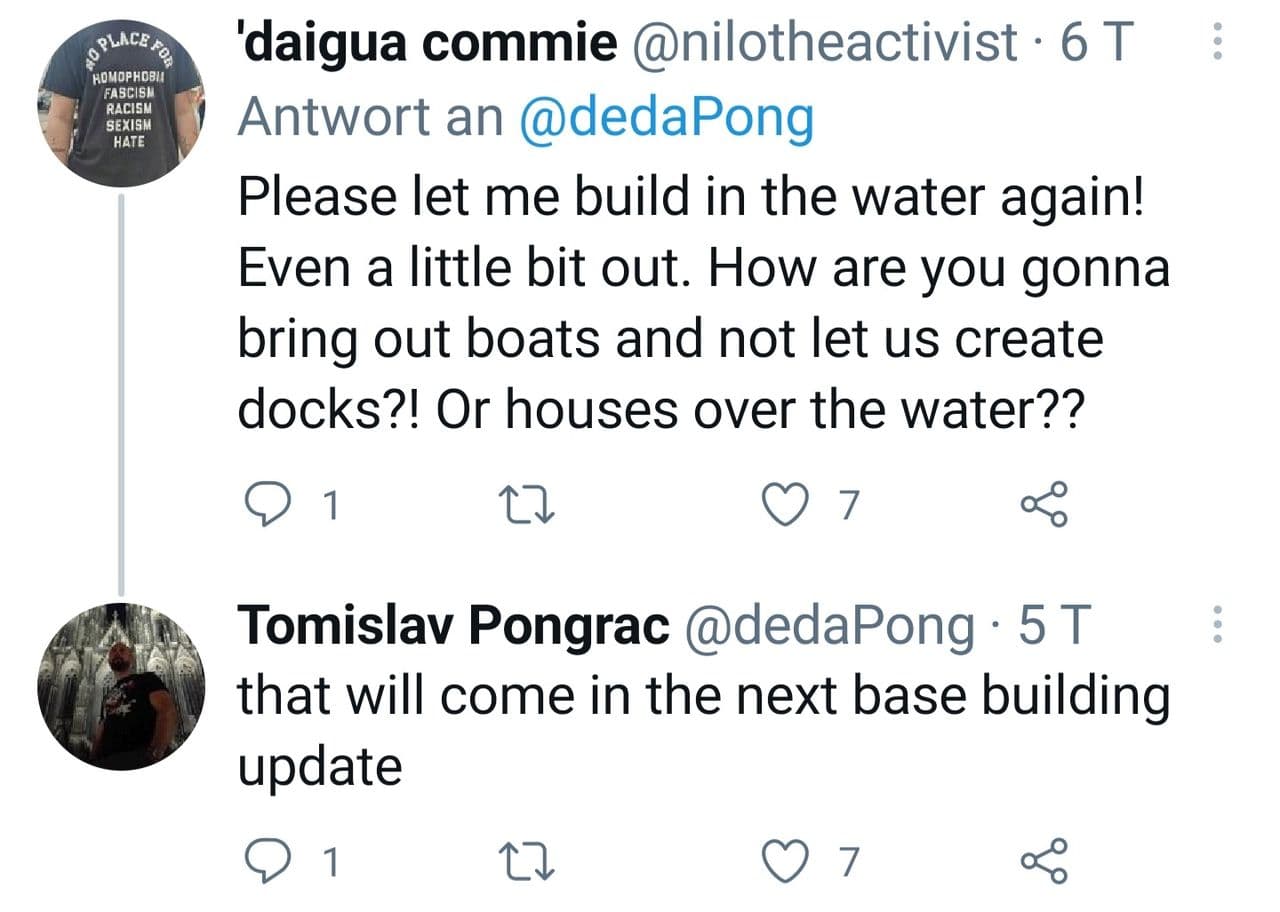Open more options for daigua commie's tweet
Screen dimensions: 1280x912
(x=1217, y=43)
